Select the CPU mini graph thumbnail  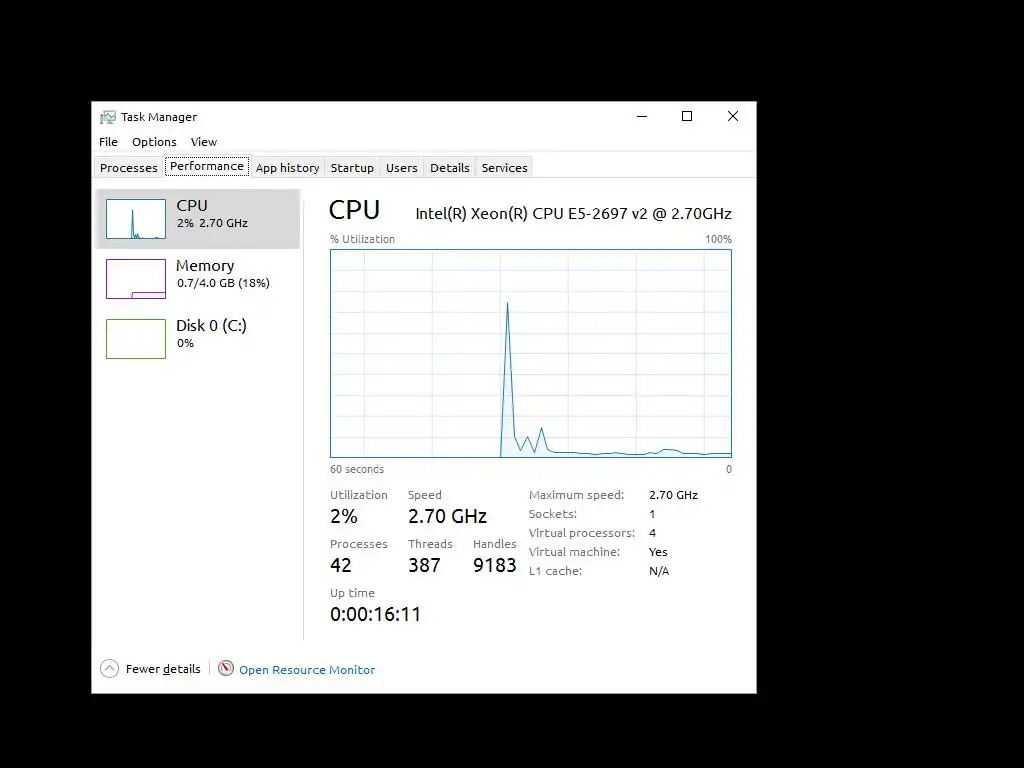(x=136, y=219)
